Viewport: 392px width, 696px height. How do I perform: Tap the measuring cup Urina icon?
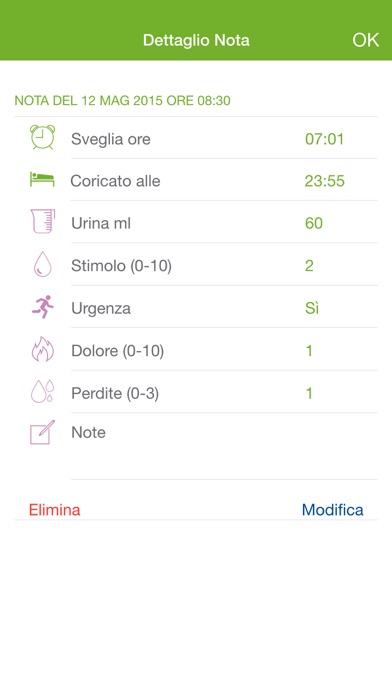tap(43, 221)
